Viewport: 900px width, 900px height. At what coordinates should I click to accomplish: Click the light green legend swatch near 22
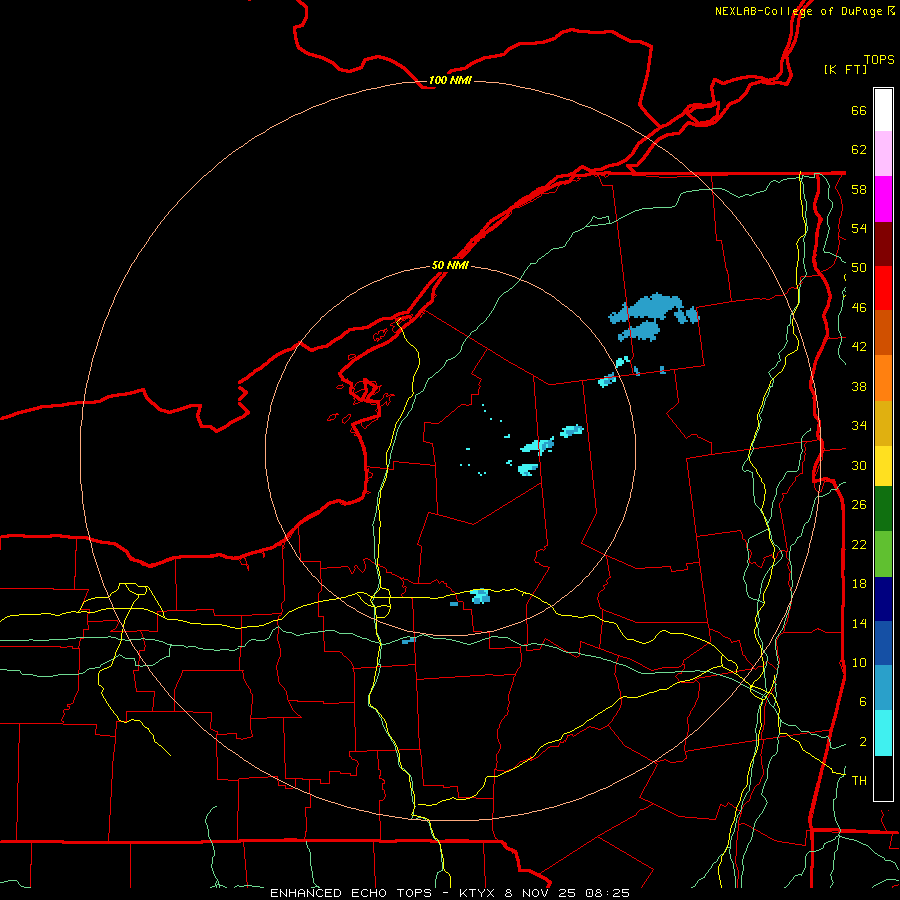(x=883, y=554)
